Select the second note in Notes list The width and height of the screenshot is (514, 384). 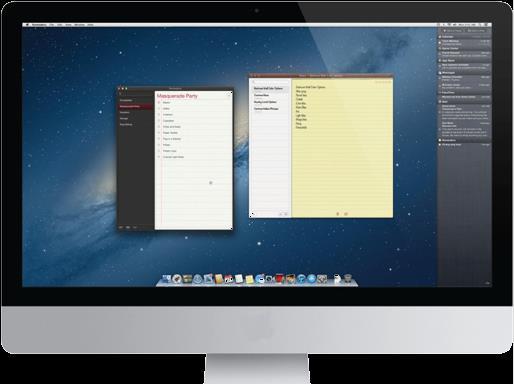click(x=269, y=96)
